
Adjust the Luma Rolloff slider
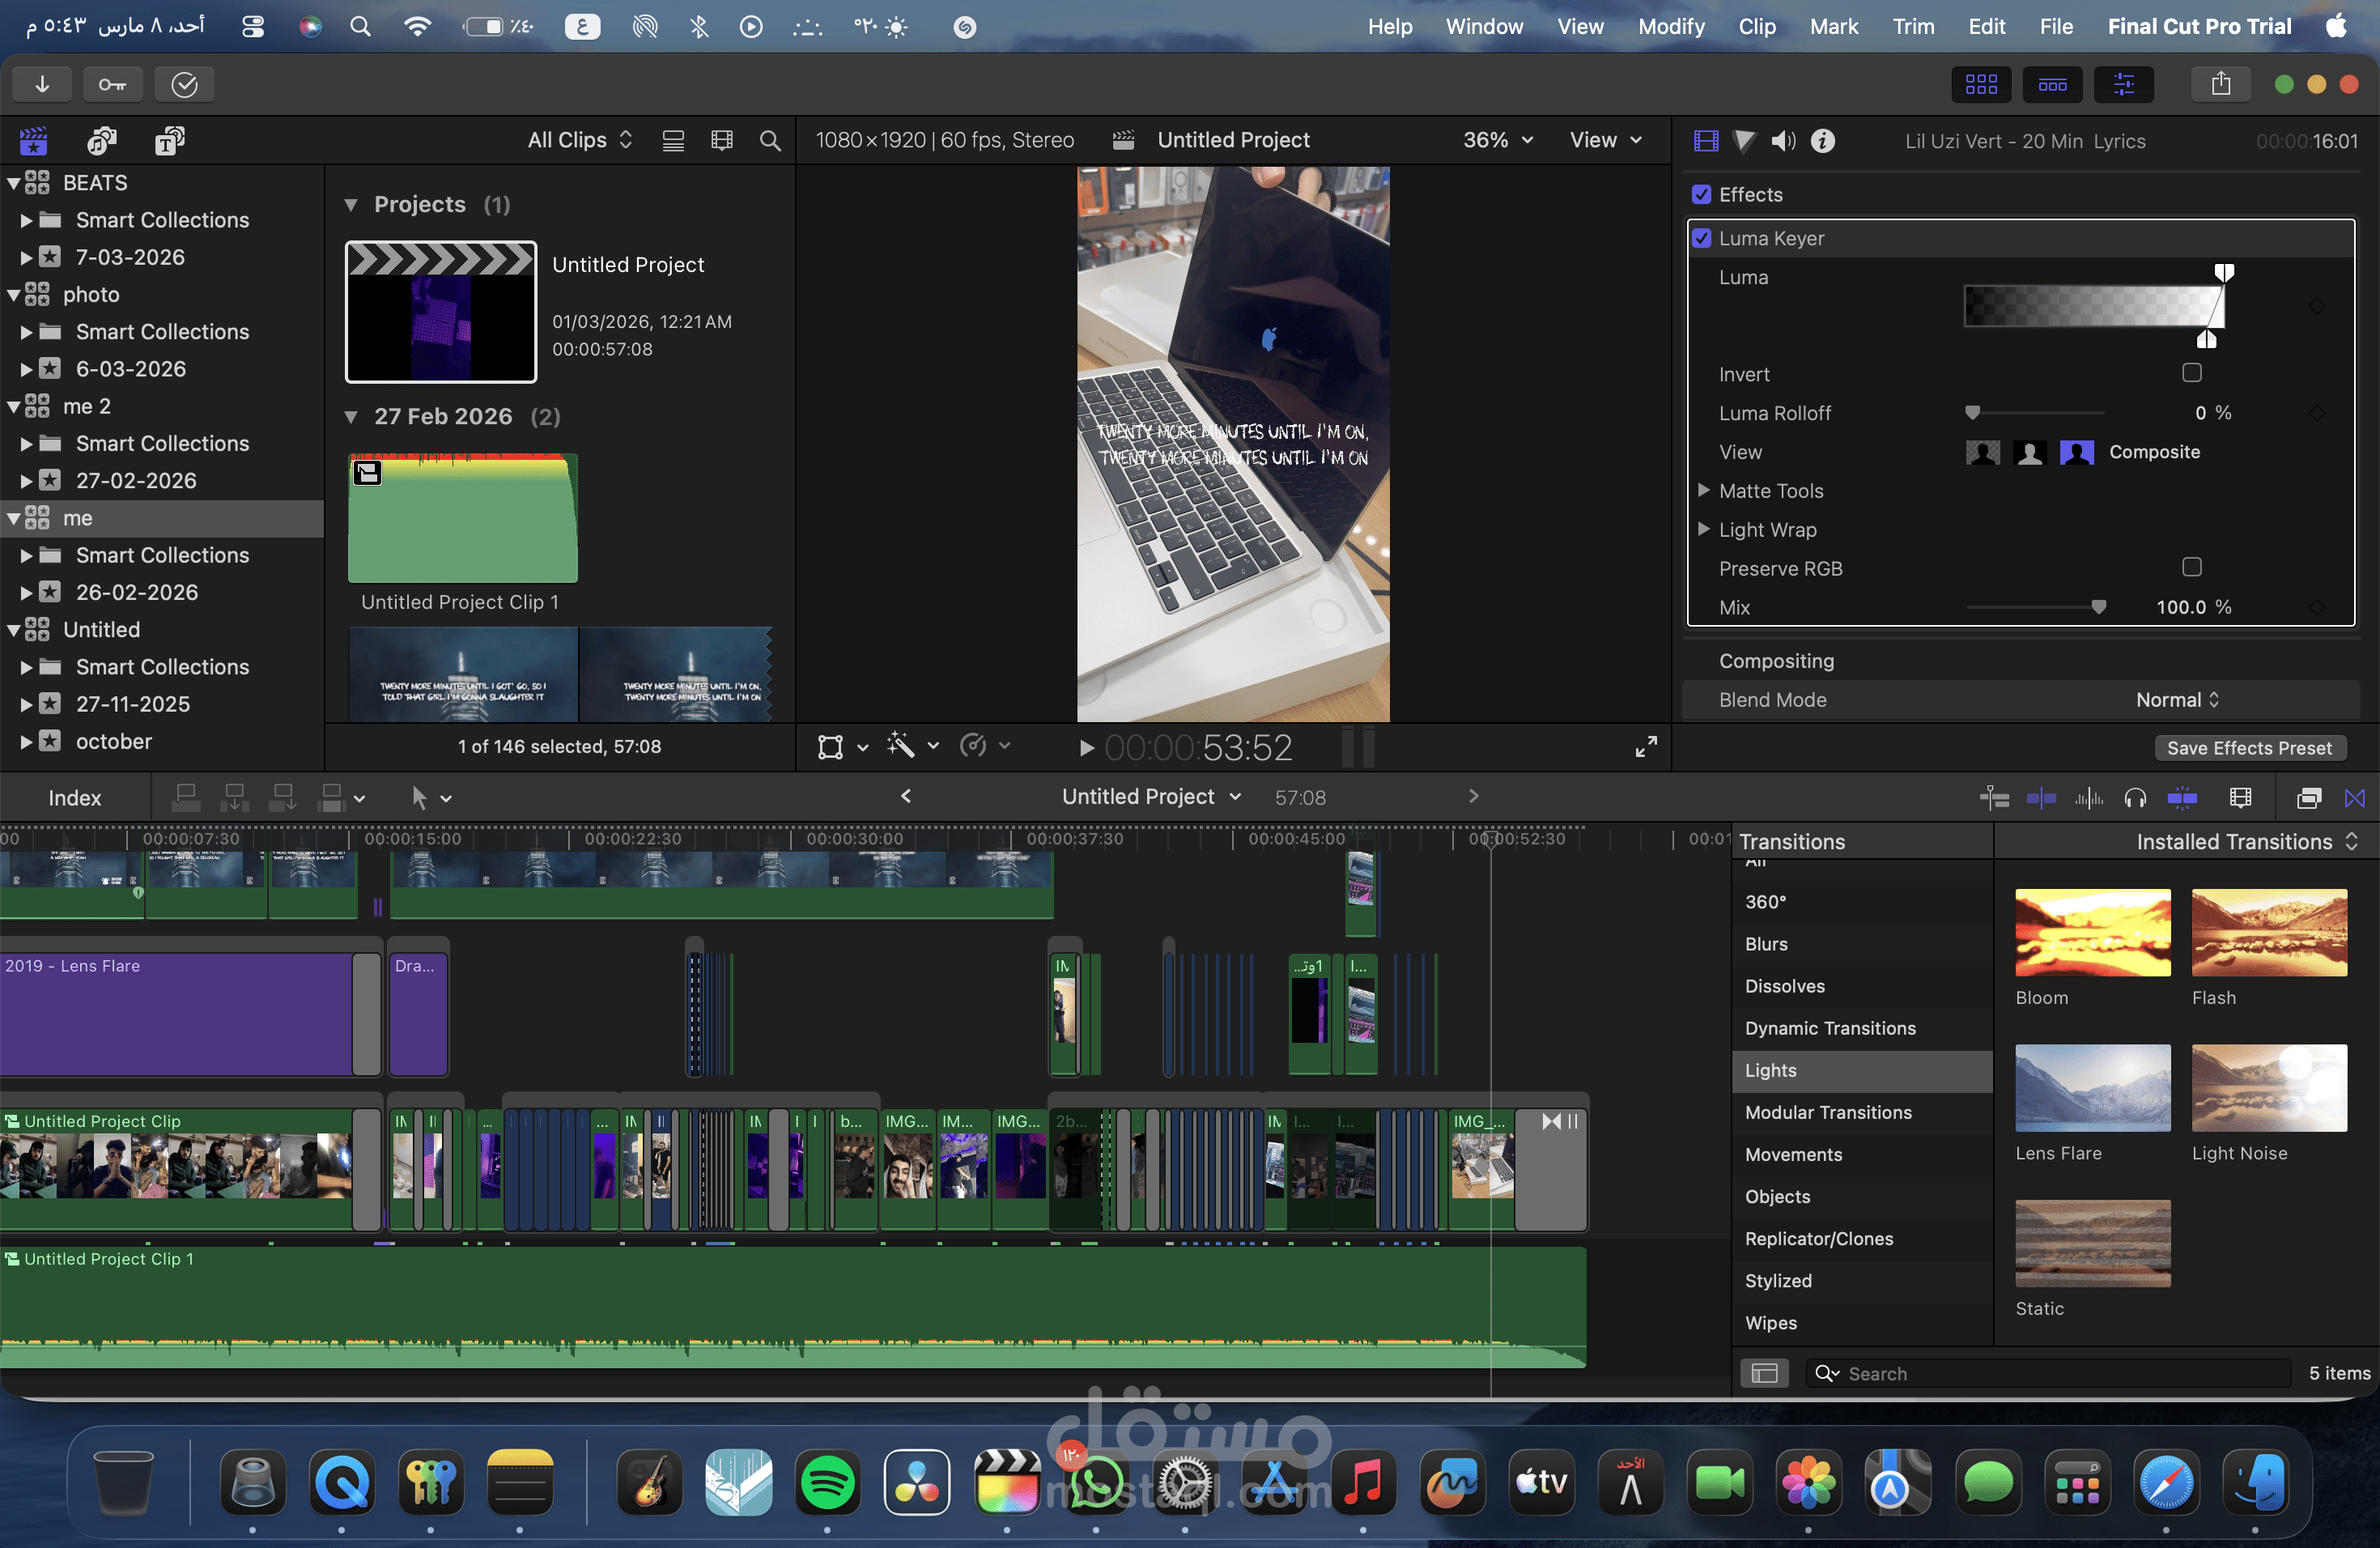(x=1973, y=413)
